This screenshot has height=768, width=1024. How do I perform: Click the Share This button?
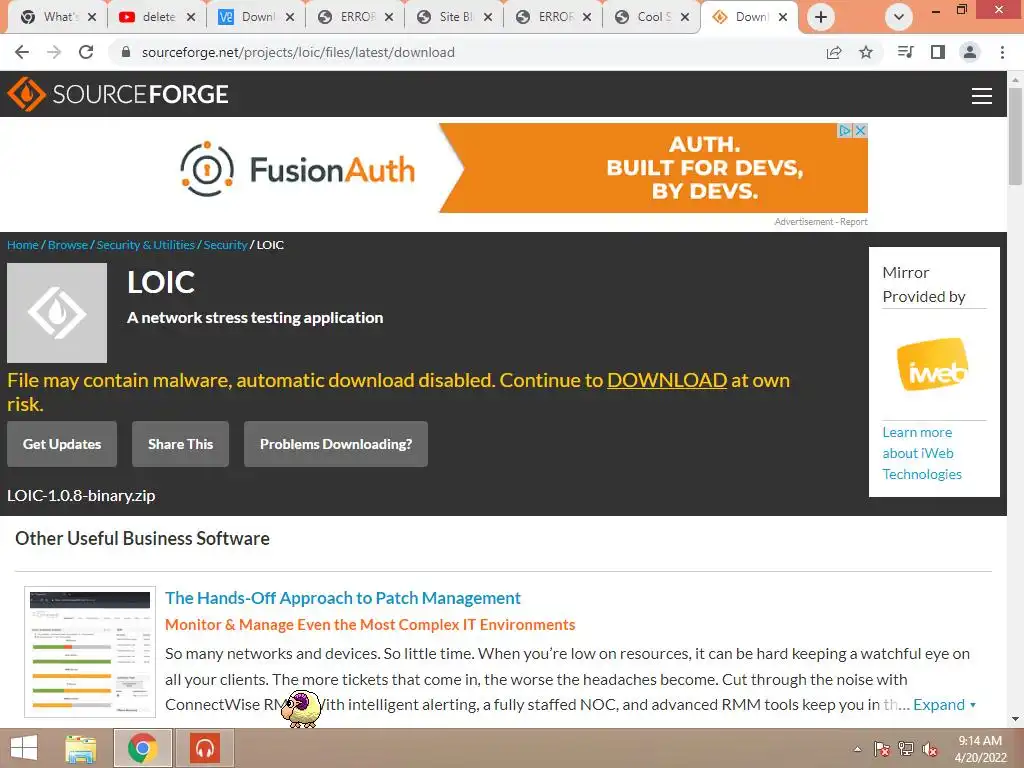click(180, 444)
